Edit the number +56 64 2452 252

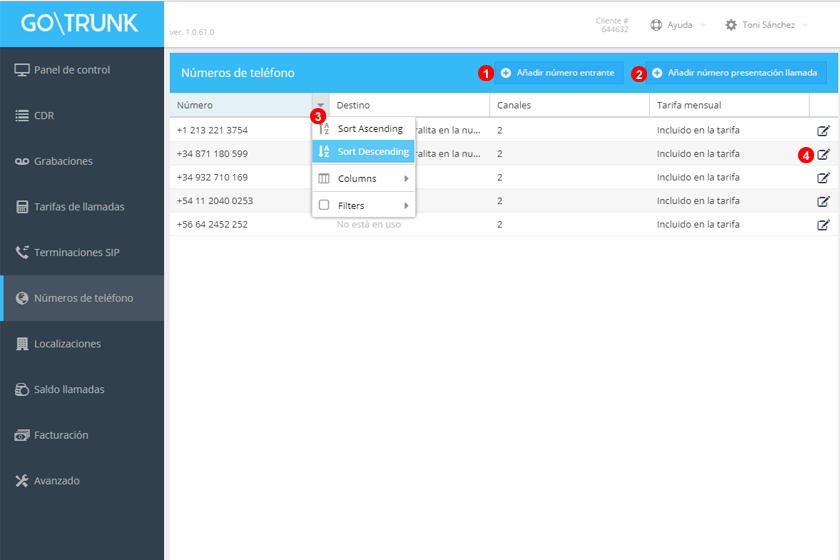823,225
